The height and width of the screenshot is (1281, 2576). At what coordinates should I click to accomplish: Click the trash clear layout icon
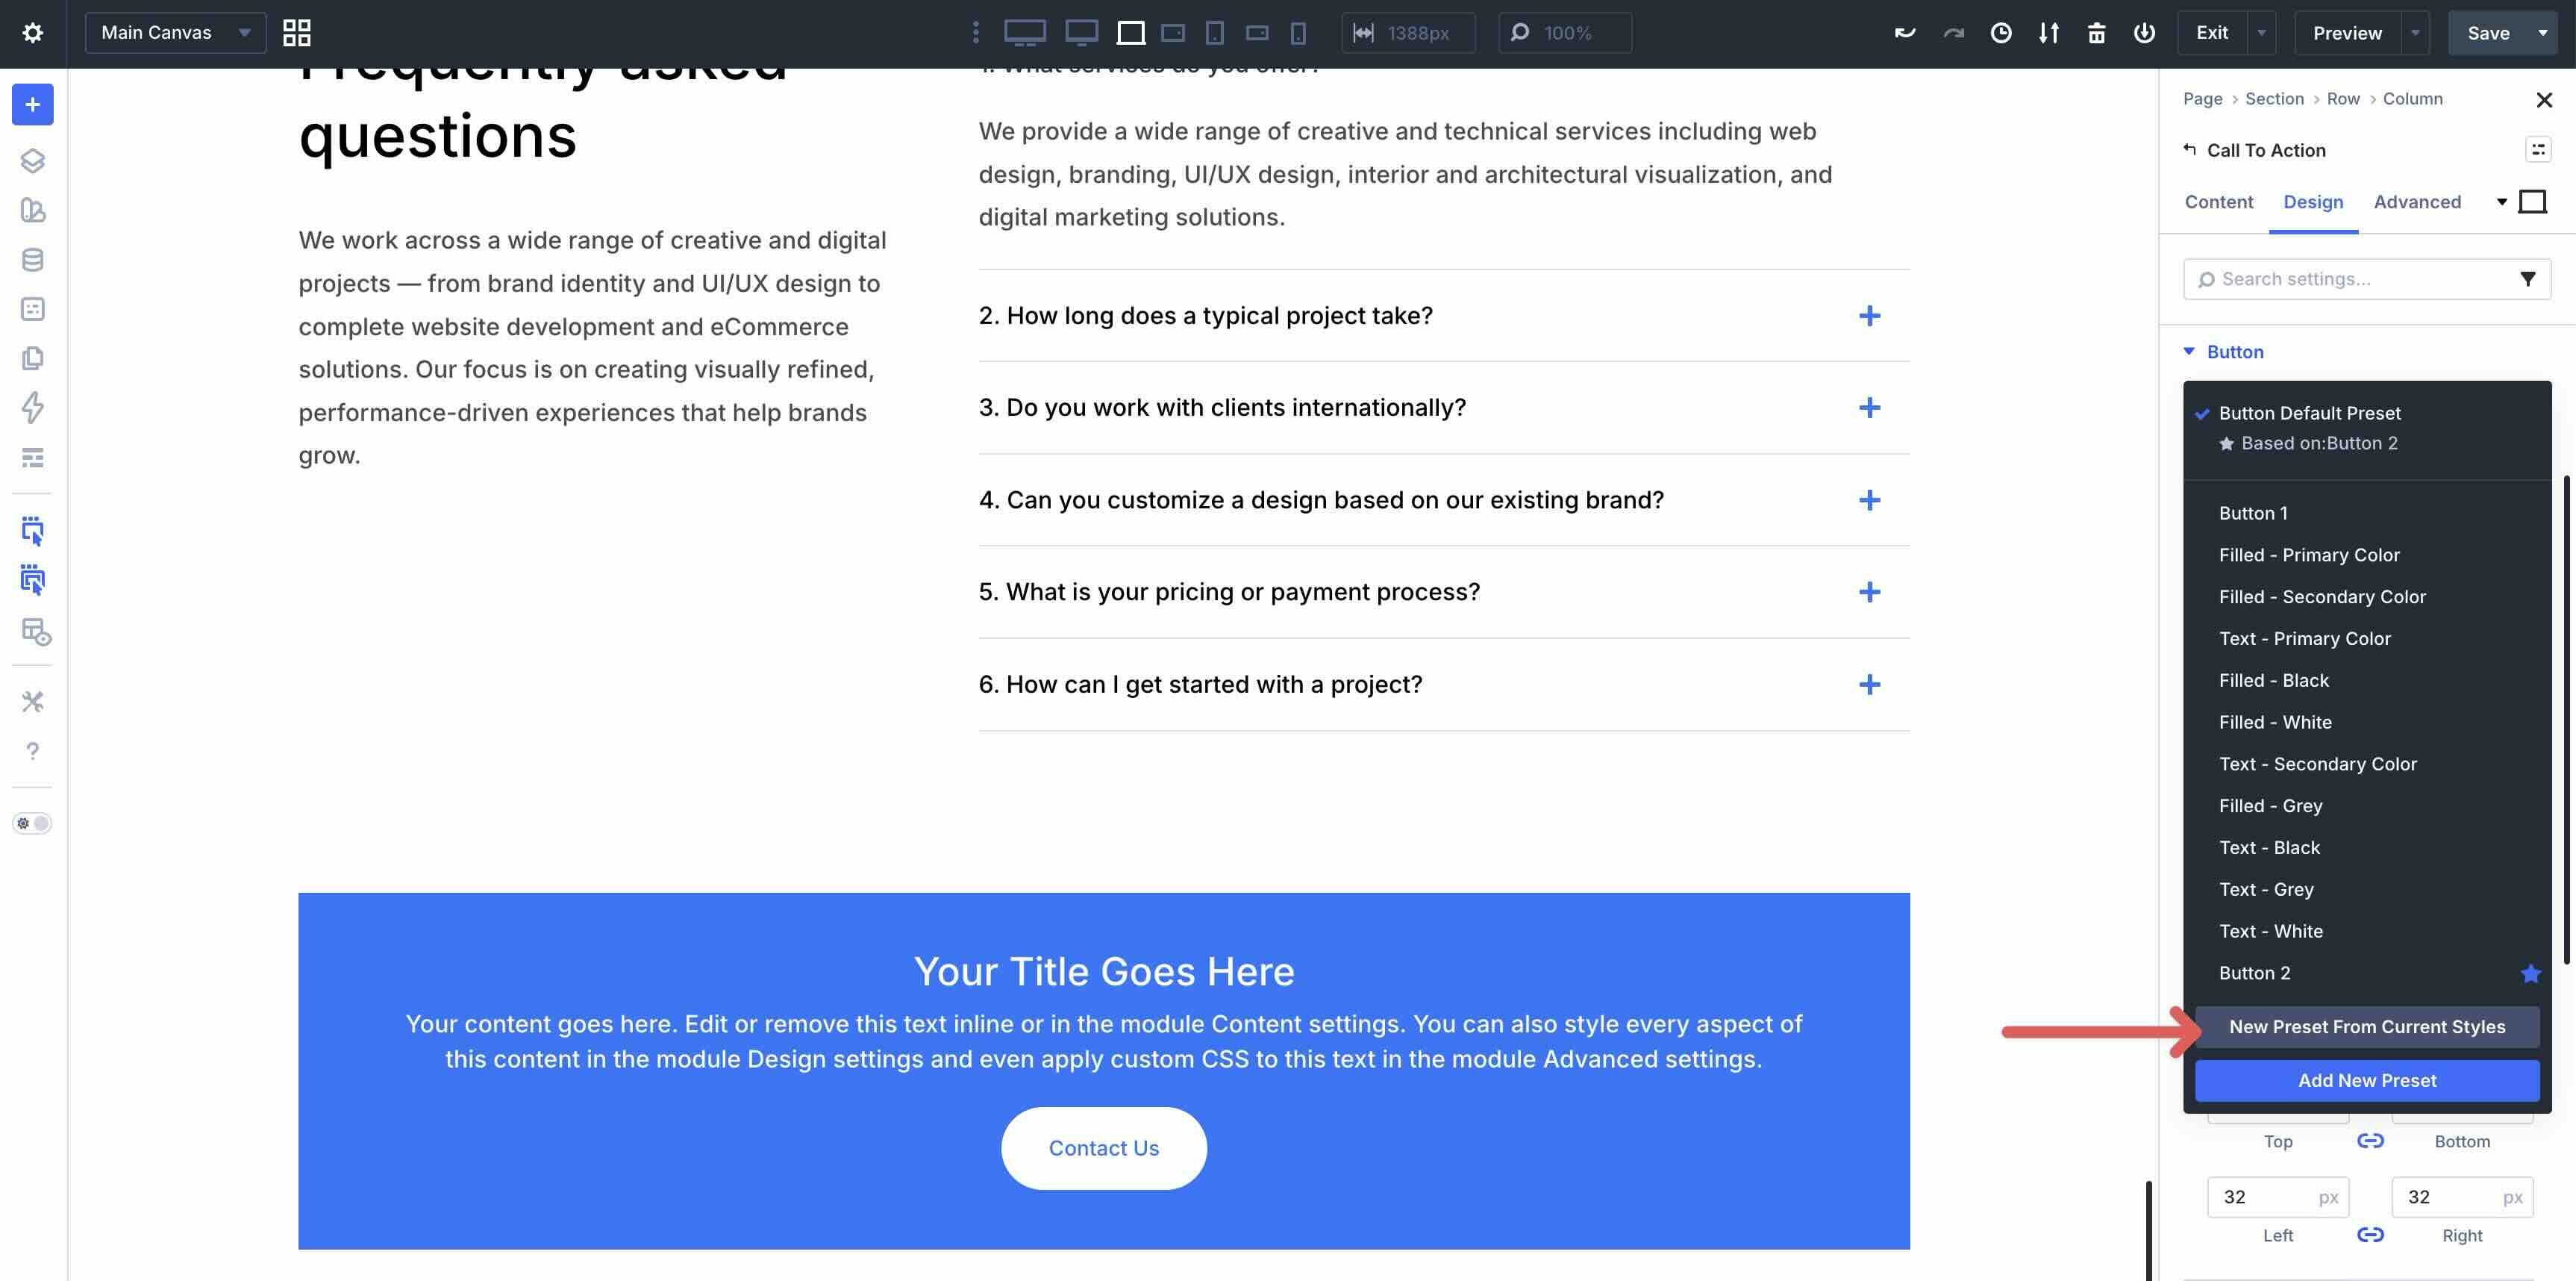(2096, 33)
